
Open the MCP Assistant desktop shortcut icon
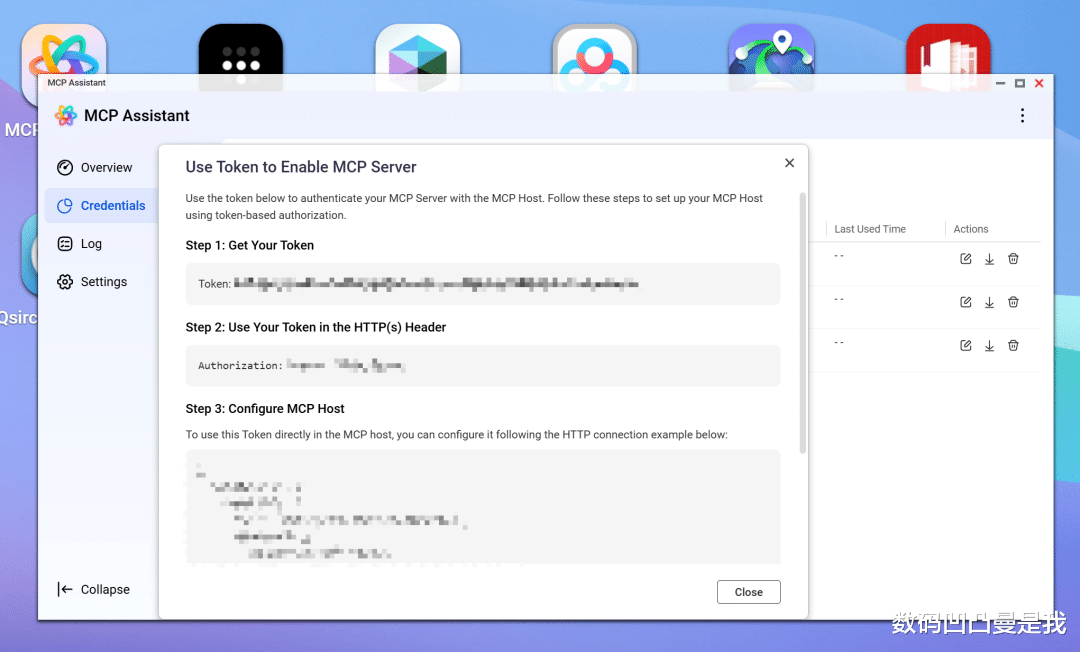tap(63, 48)
